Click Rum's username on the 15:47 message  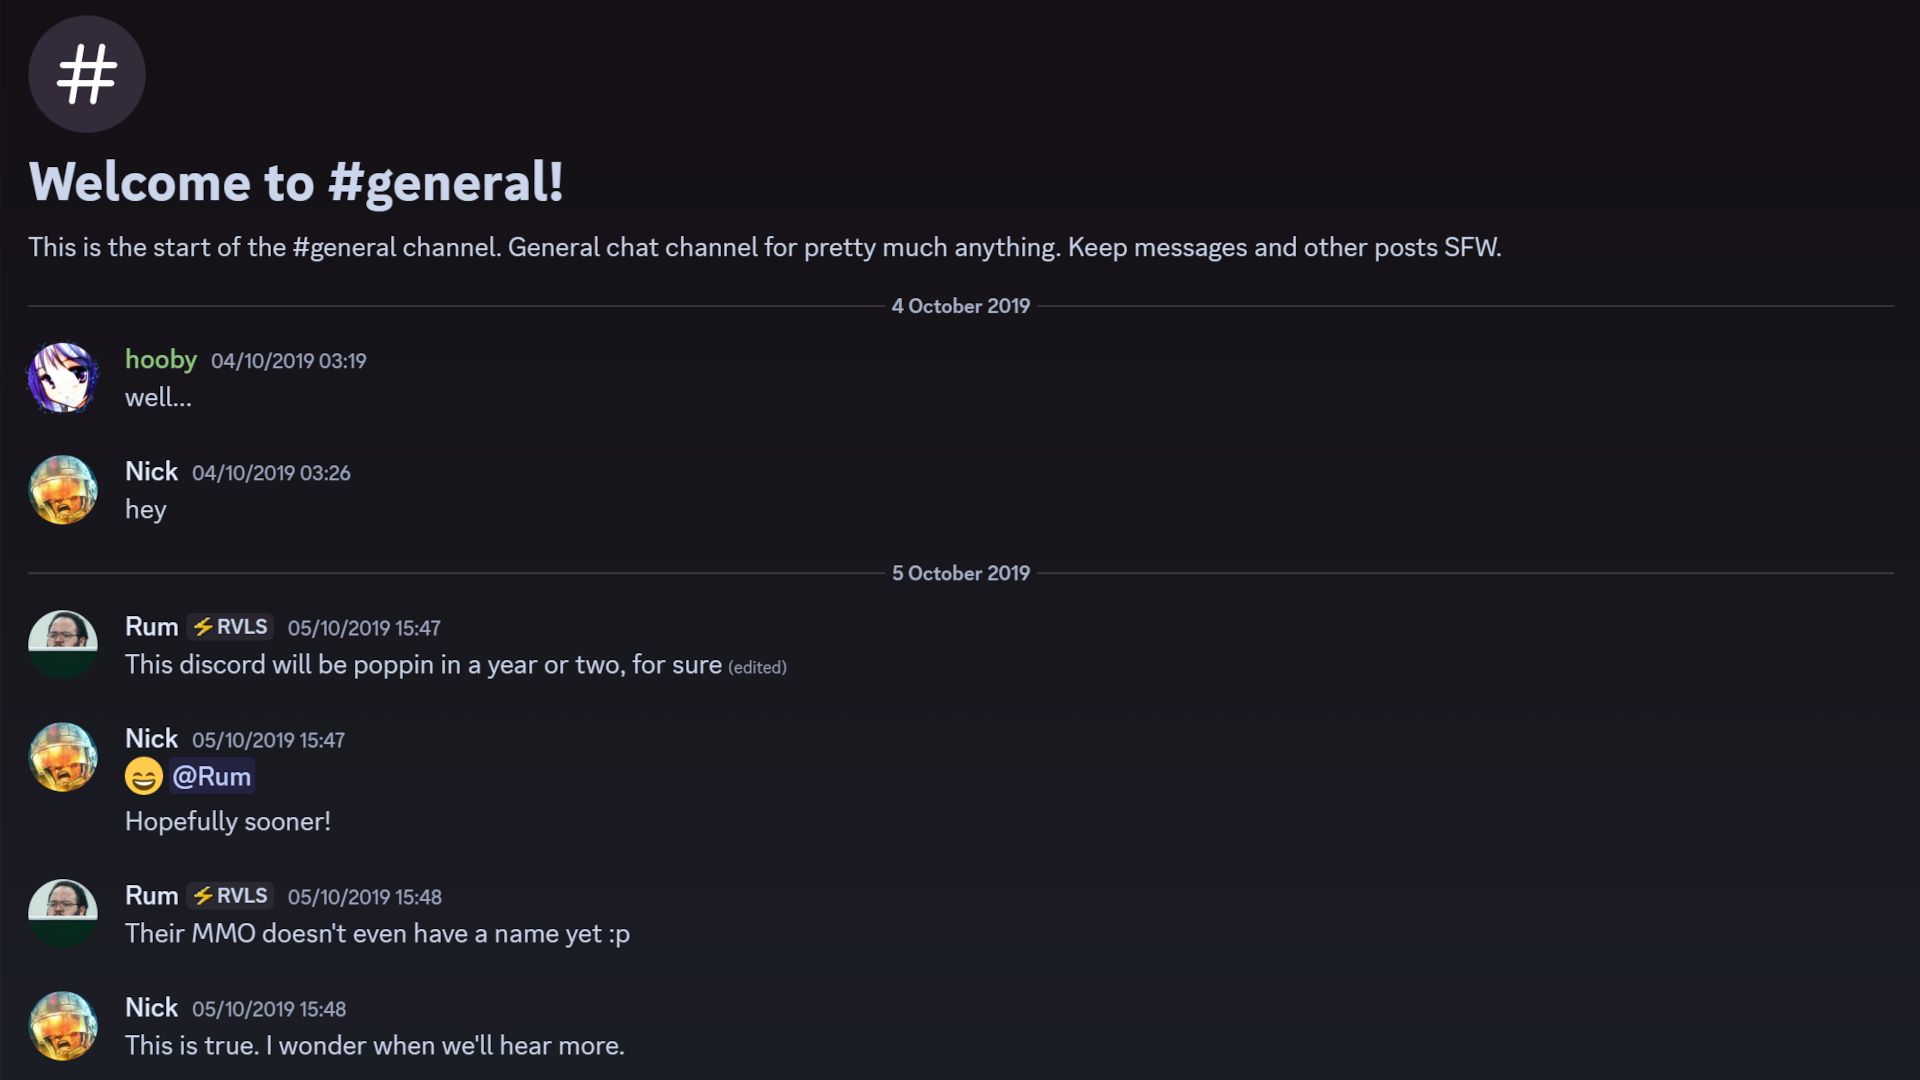tap(151, 626)
